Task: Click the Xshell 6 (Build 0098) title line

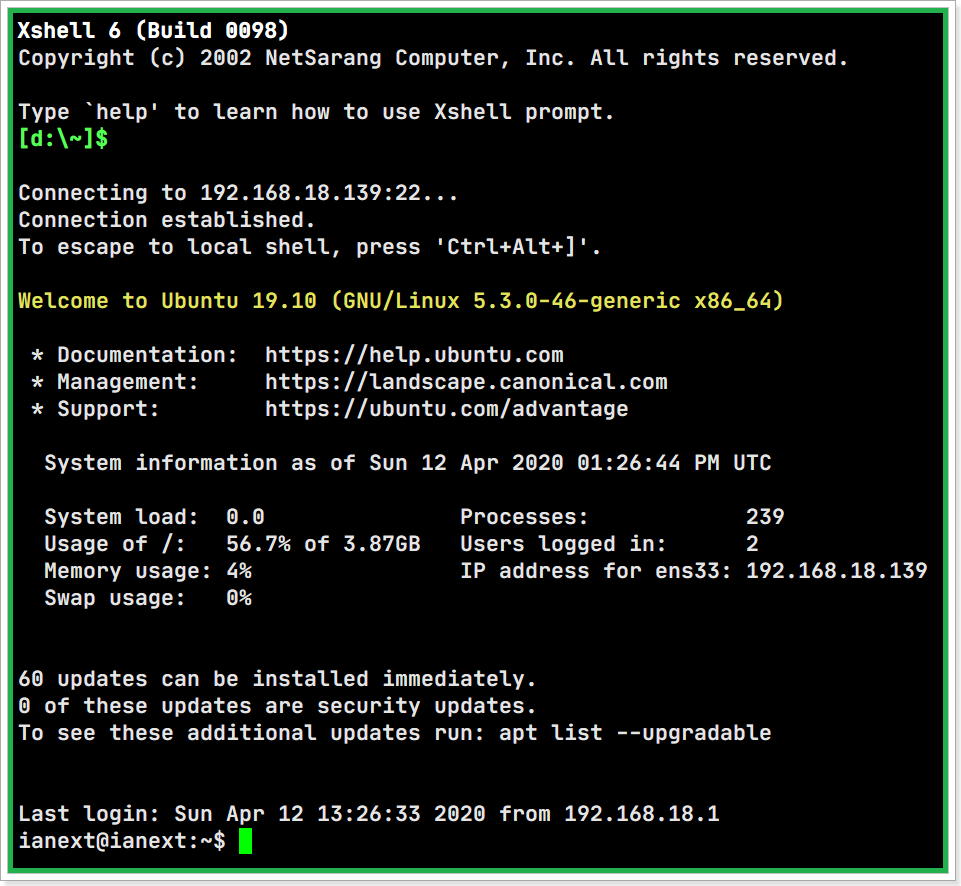Action: pyautogui.click(x=153, y=31)
